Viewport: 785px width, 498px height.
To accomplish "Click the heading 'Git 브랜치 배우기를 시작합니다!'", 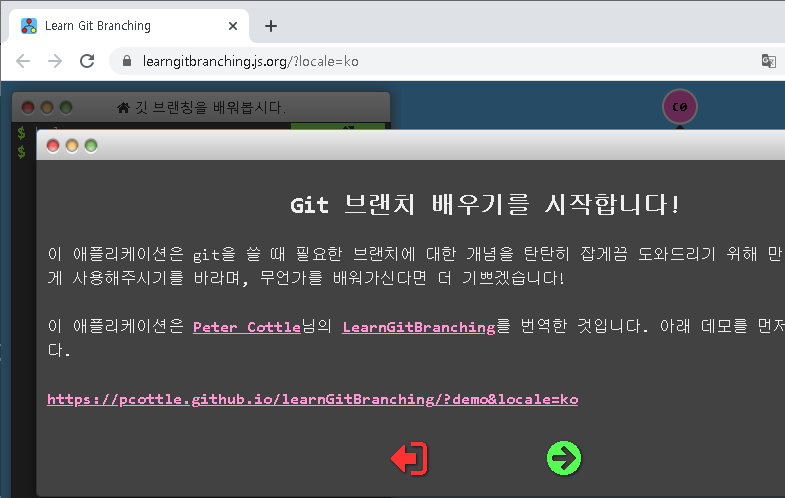I will (485, 204).
